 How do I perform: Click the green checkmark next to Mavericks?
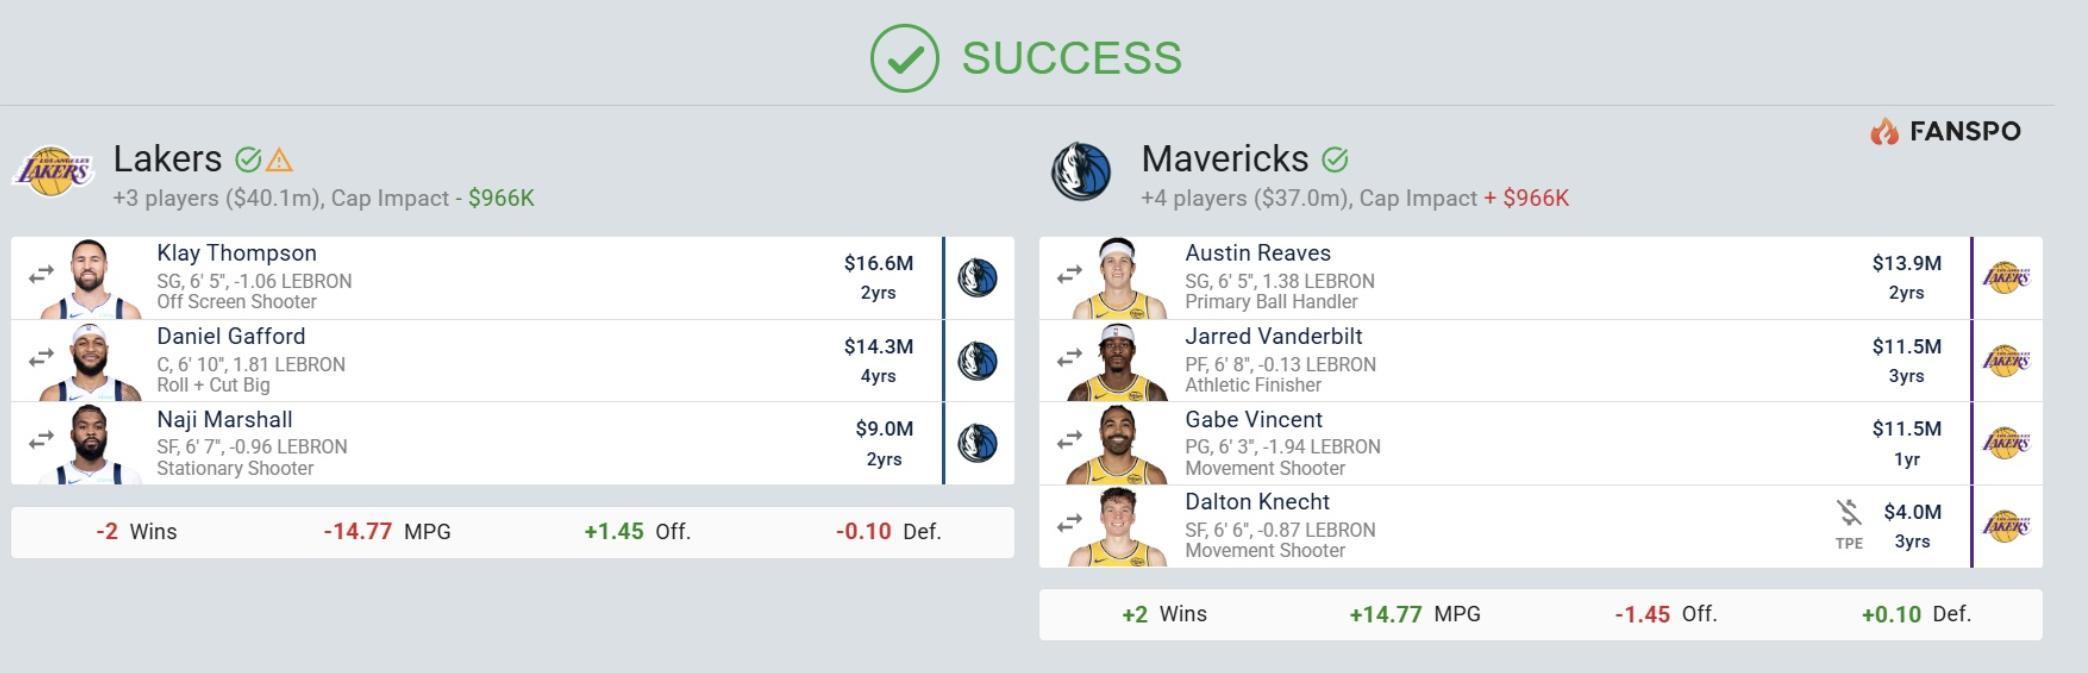pyautogui.click(x=1335, y=160)
